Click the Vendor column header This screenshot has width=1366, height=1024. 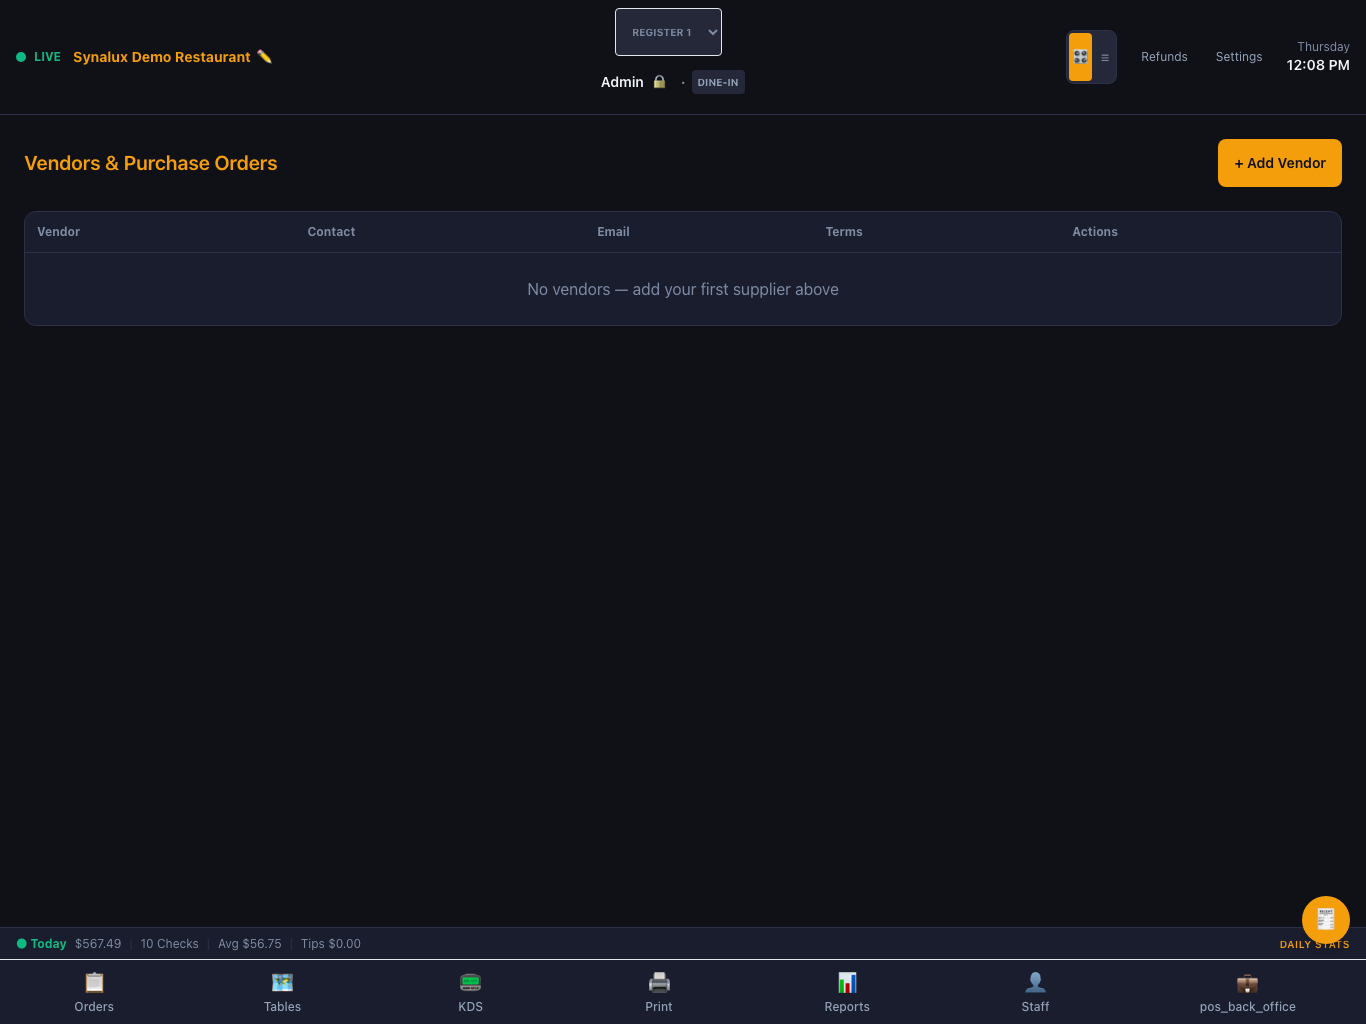59,231
